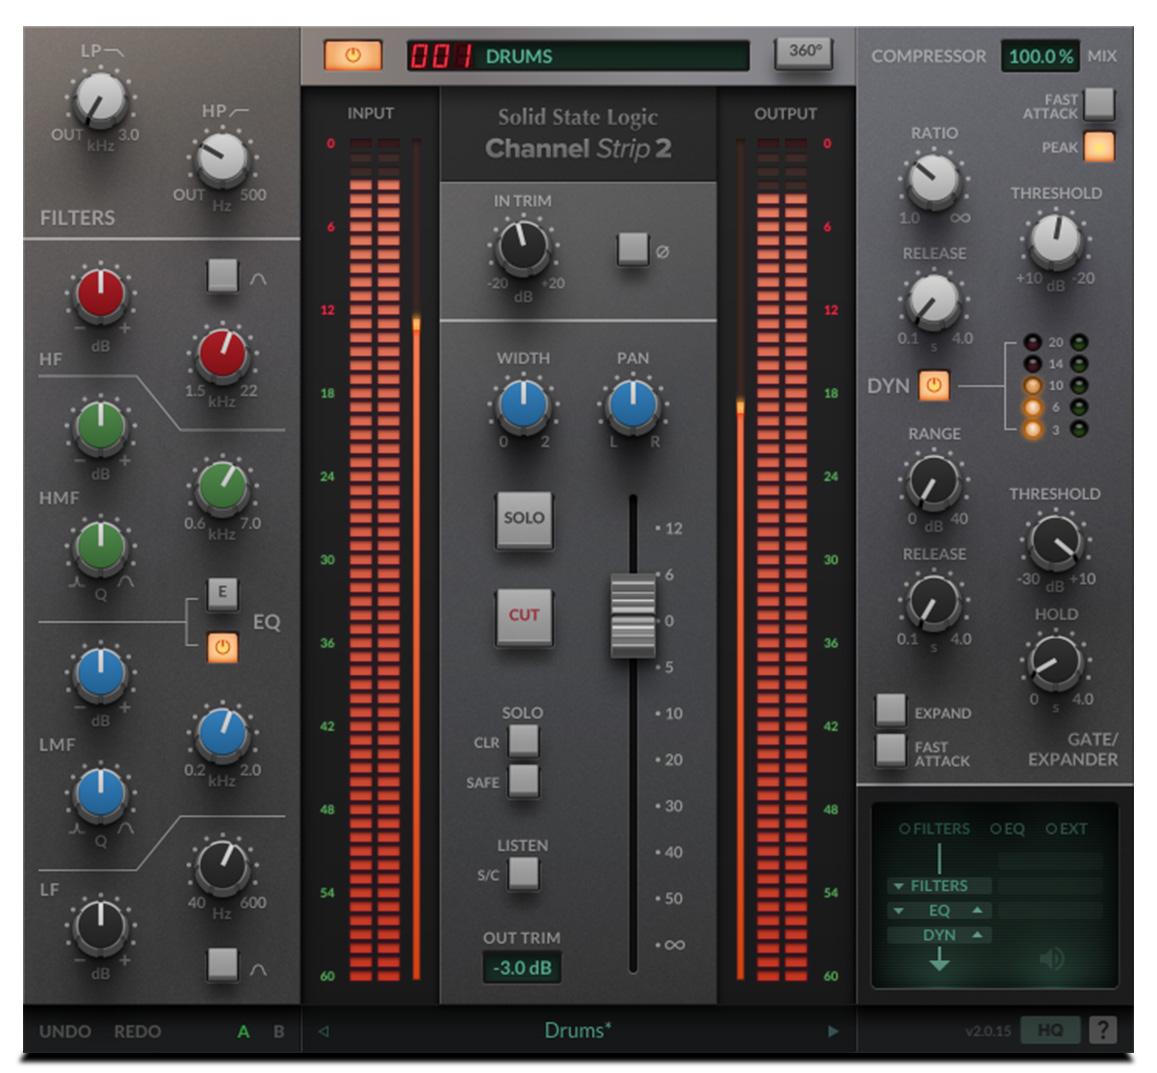Toggle the compressor PEAK switch
The width and height of the screenshot is (1157, 1073).
click(x=1099, y=146)
